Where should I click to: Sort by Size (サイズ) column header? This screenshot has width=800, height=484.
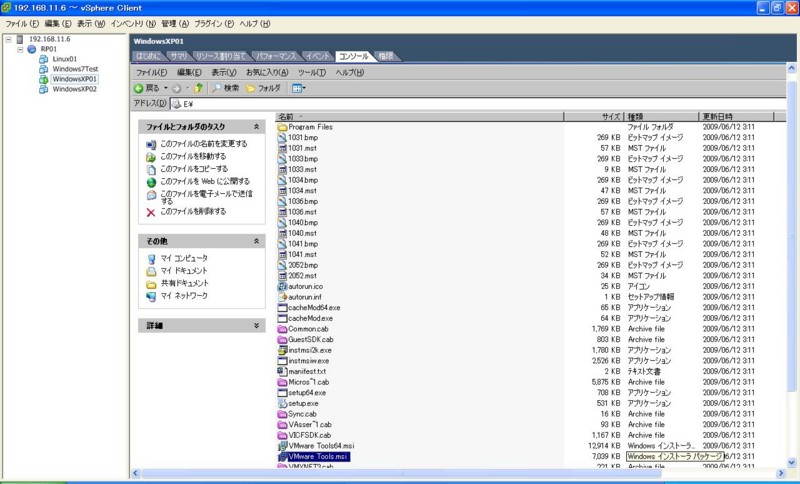(594, 117)
